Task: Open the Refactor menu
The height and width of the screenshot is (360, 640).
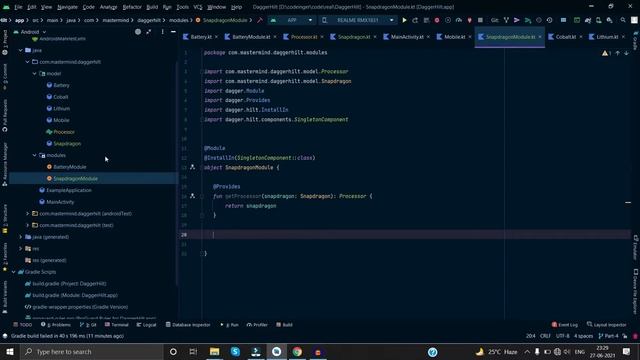Action: coord(132,7)
